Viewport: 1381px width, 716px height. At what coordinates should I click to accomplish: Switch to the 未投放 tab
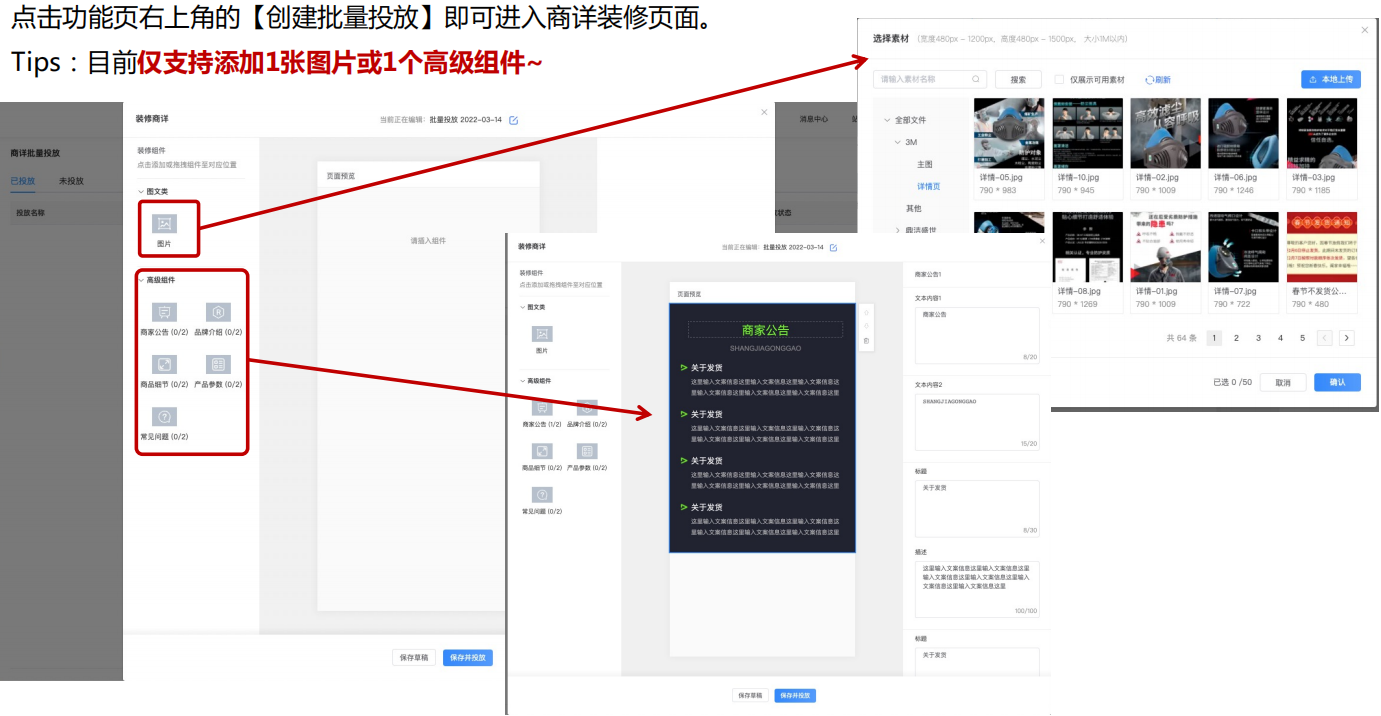pyautogui.click(x=71, y=181)
